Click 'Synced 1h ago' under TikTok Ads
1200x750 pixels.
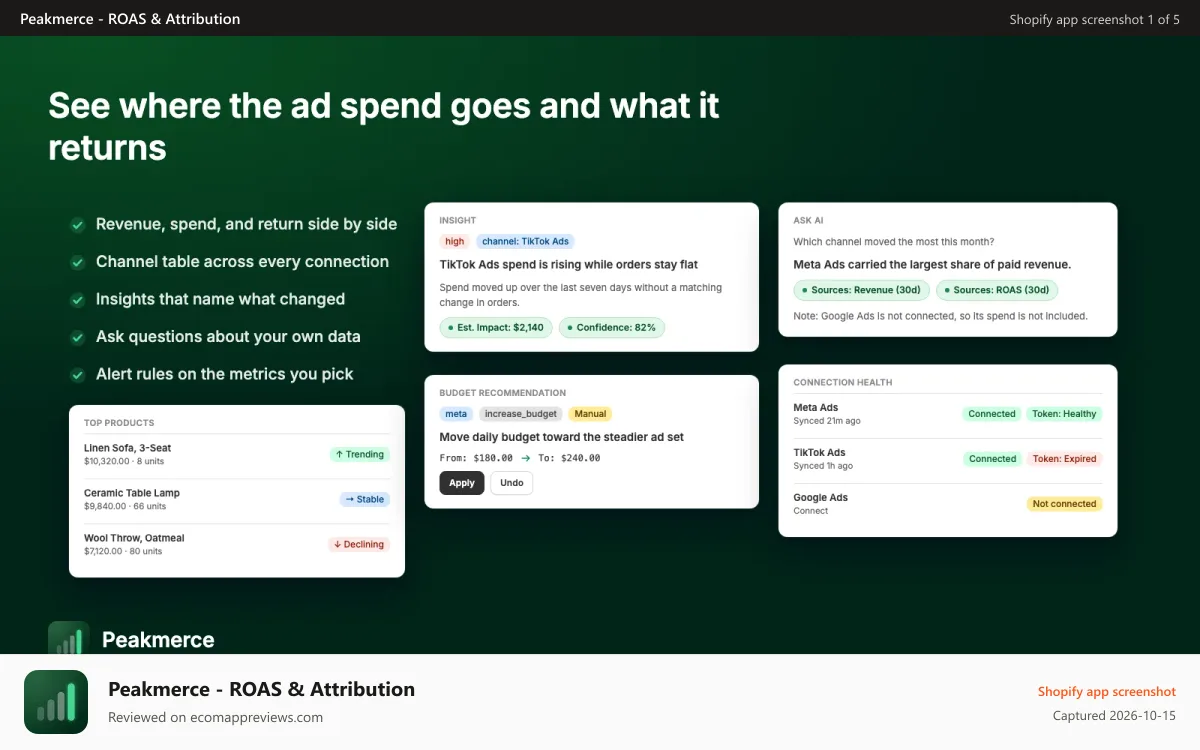coord(823,466)
